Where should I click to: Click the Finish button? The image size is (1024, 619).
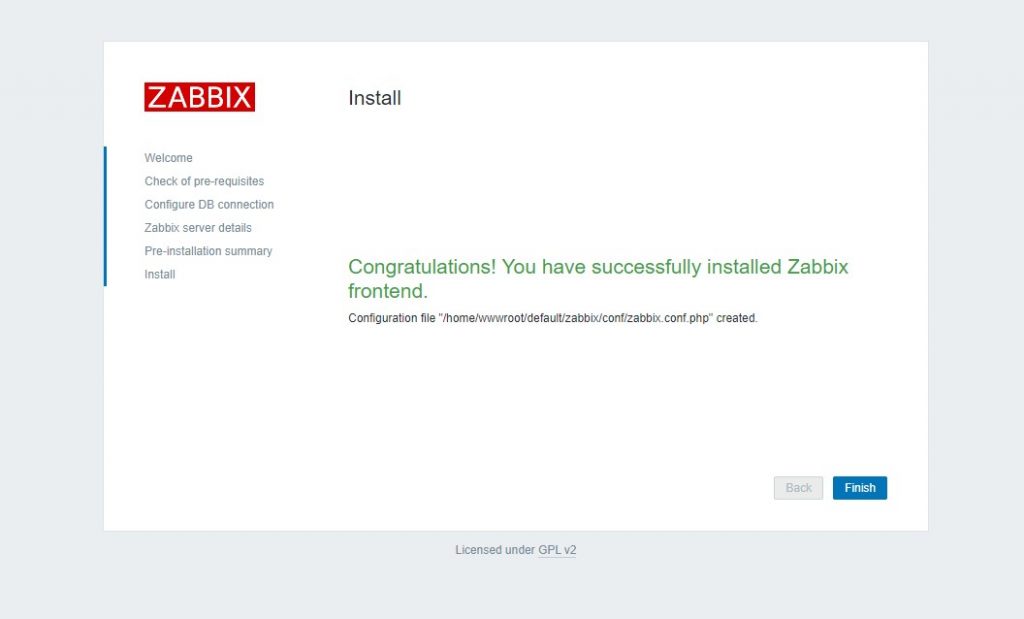859,488
